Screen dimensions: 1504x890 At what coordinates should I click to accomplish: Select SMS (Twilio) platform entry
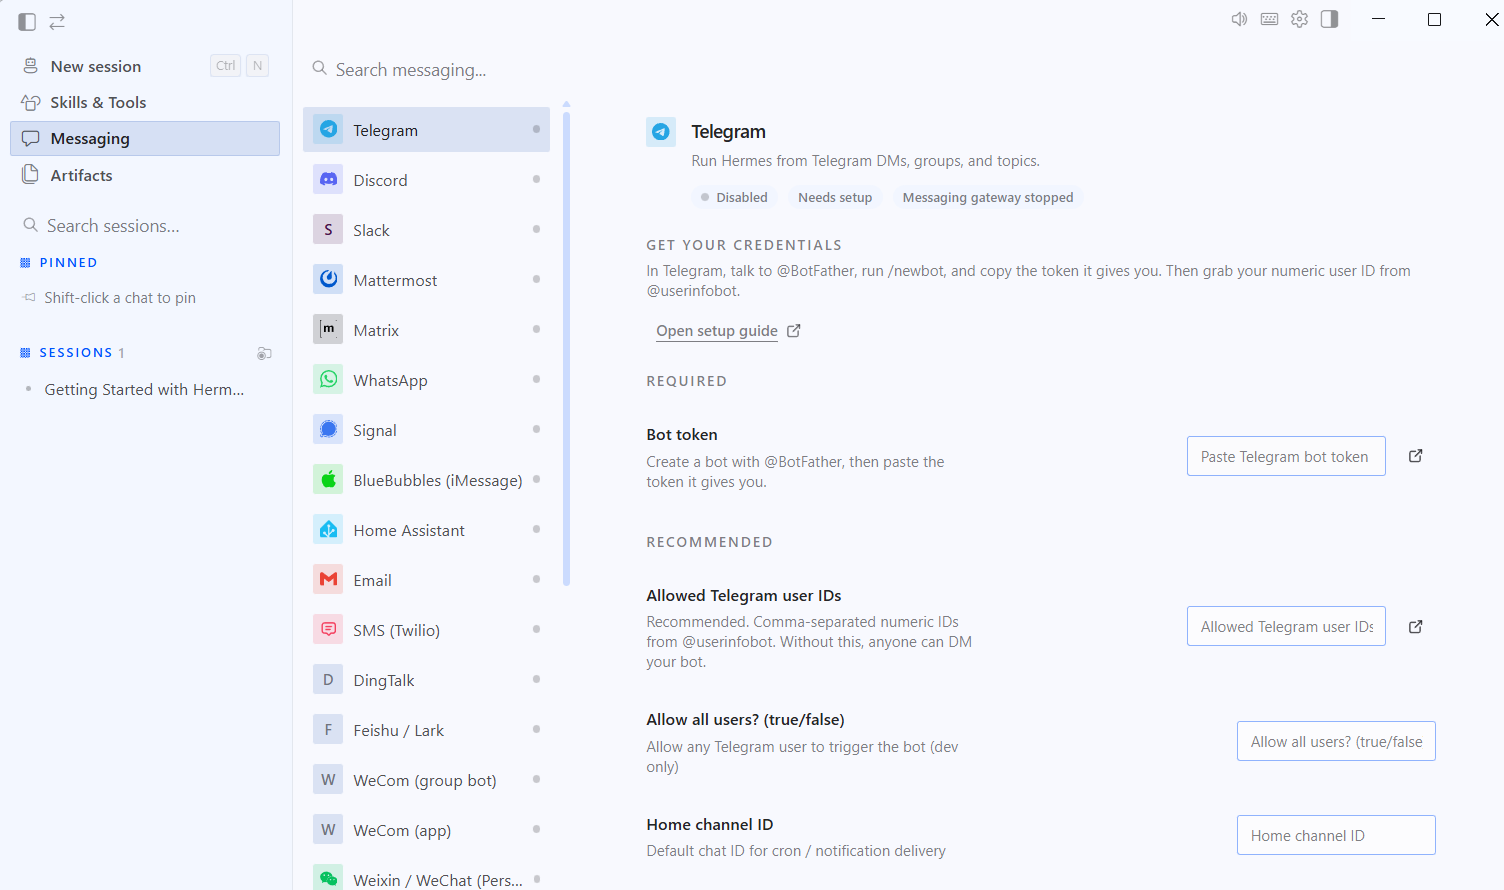point(426,630)
